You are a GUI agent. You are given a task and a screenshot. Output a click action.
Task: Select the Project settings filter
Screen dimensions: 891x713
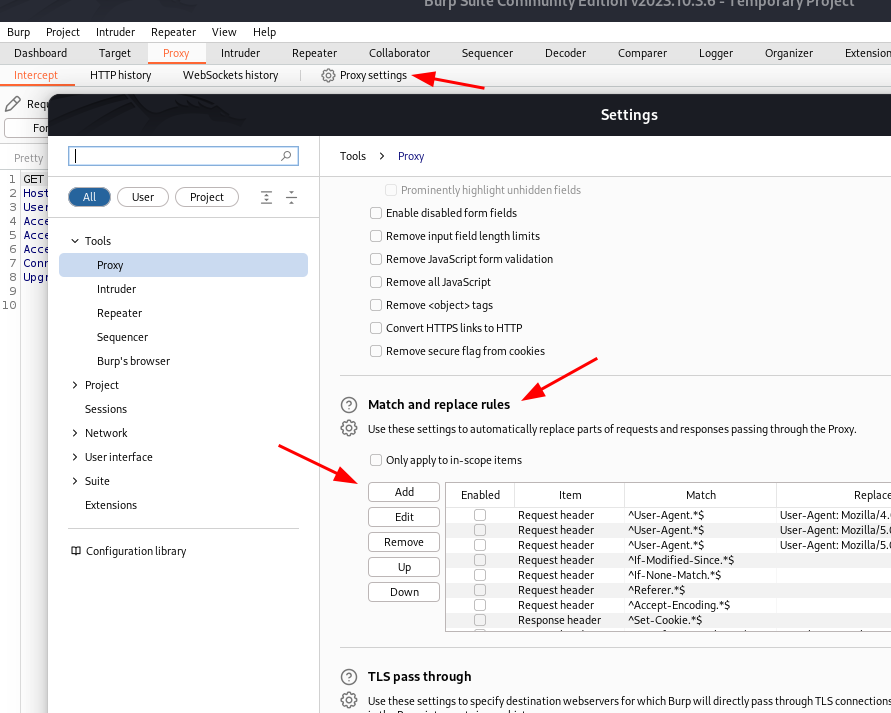[207, 197]
